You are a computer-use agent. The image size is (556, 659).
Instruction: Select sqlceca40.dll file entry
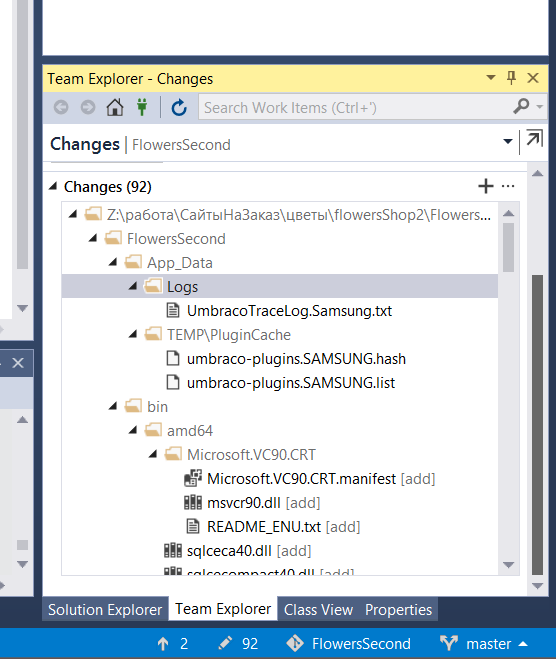(x=229, y=550)
